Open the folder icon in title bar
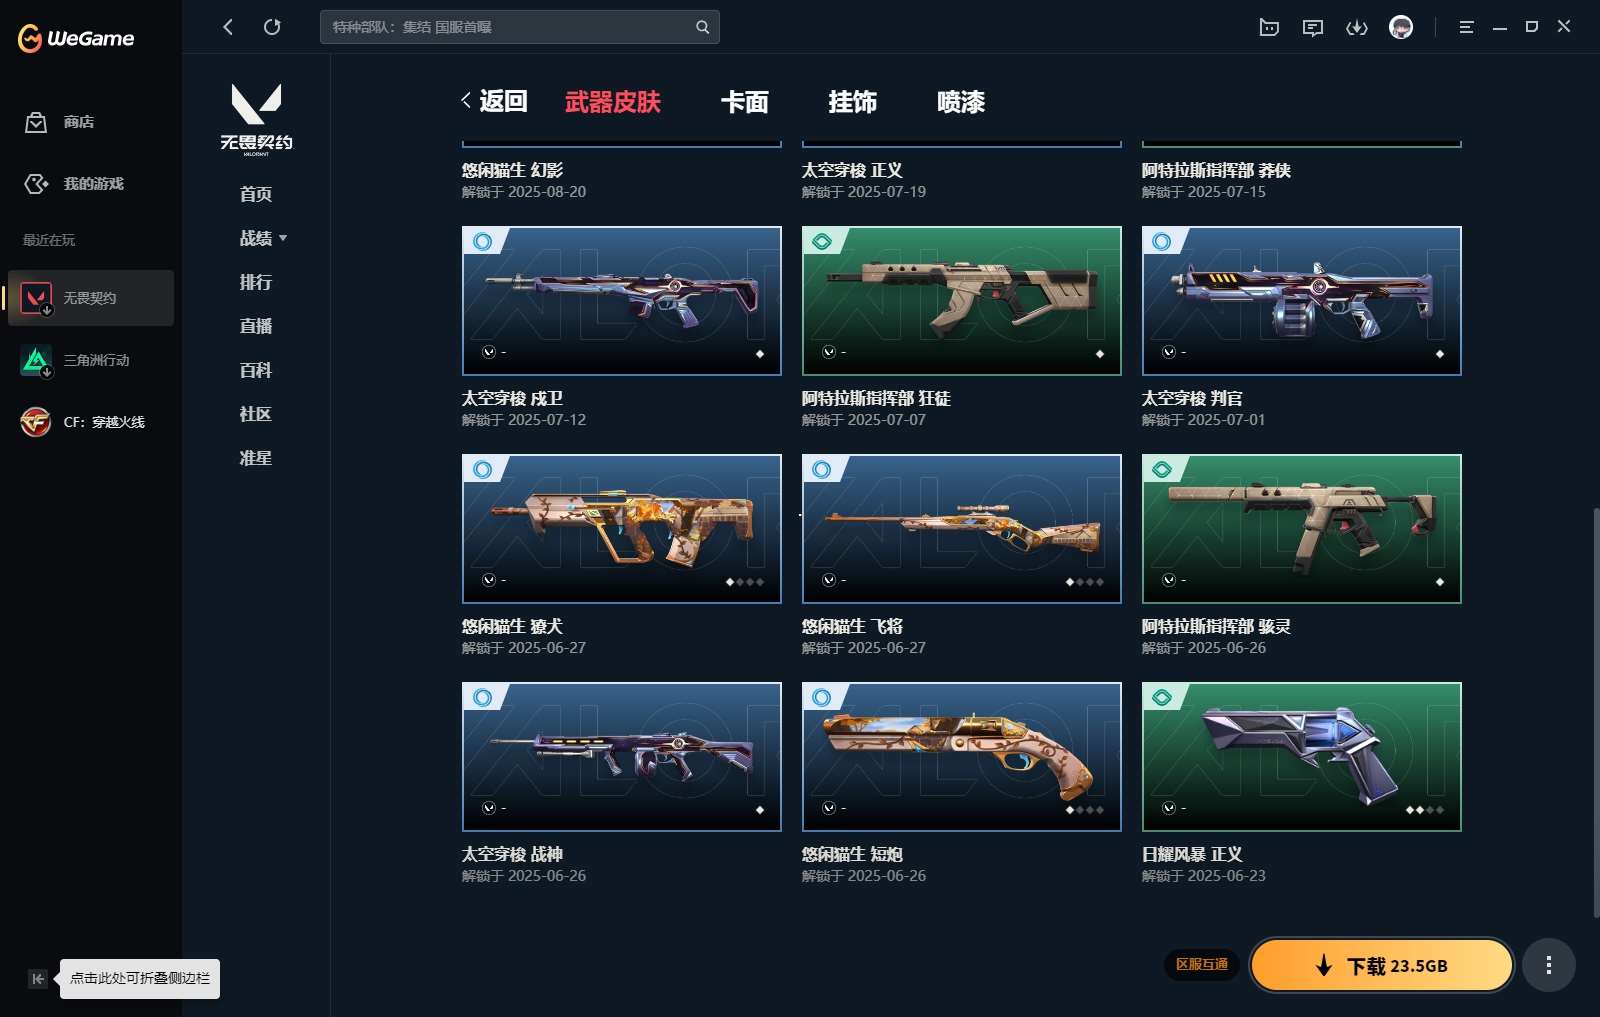The image size is (1600, 1017). [x=1268, y=27]
